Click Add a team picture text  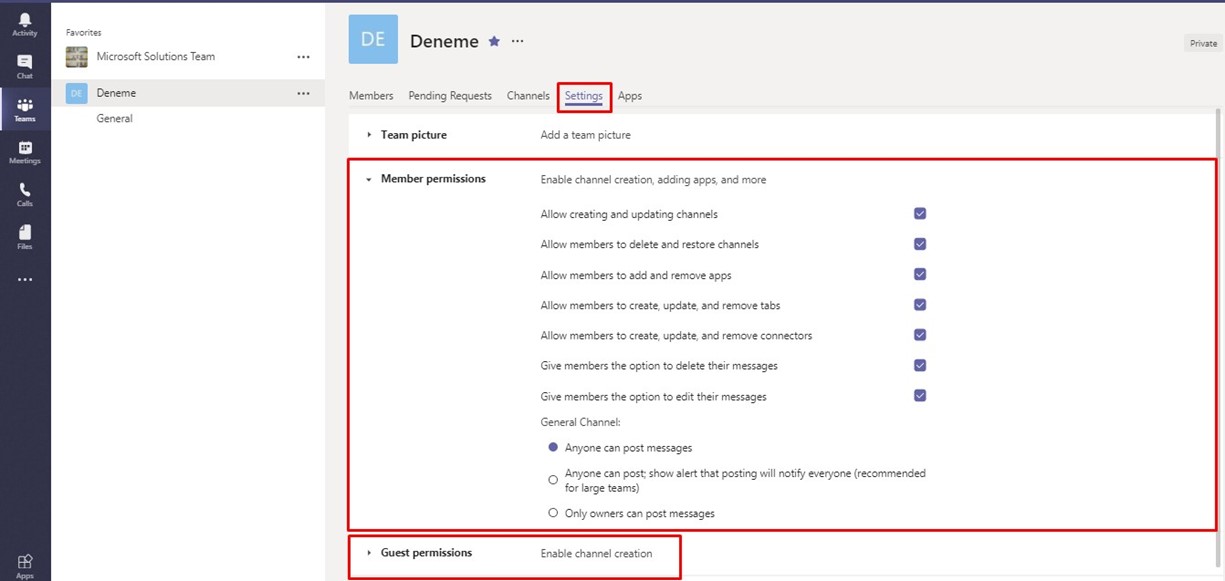point(586,135)
